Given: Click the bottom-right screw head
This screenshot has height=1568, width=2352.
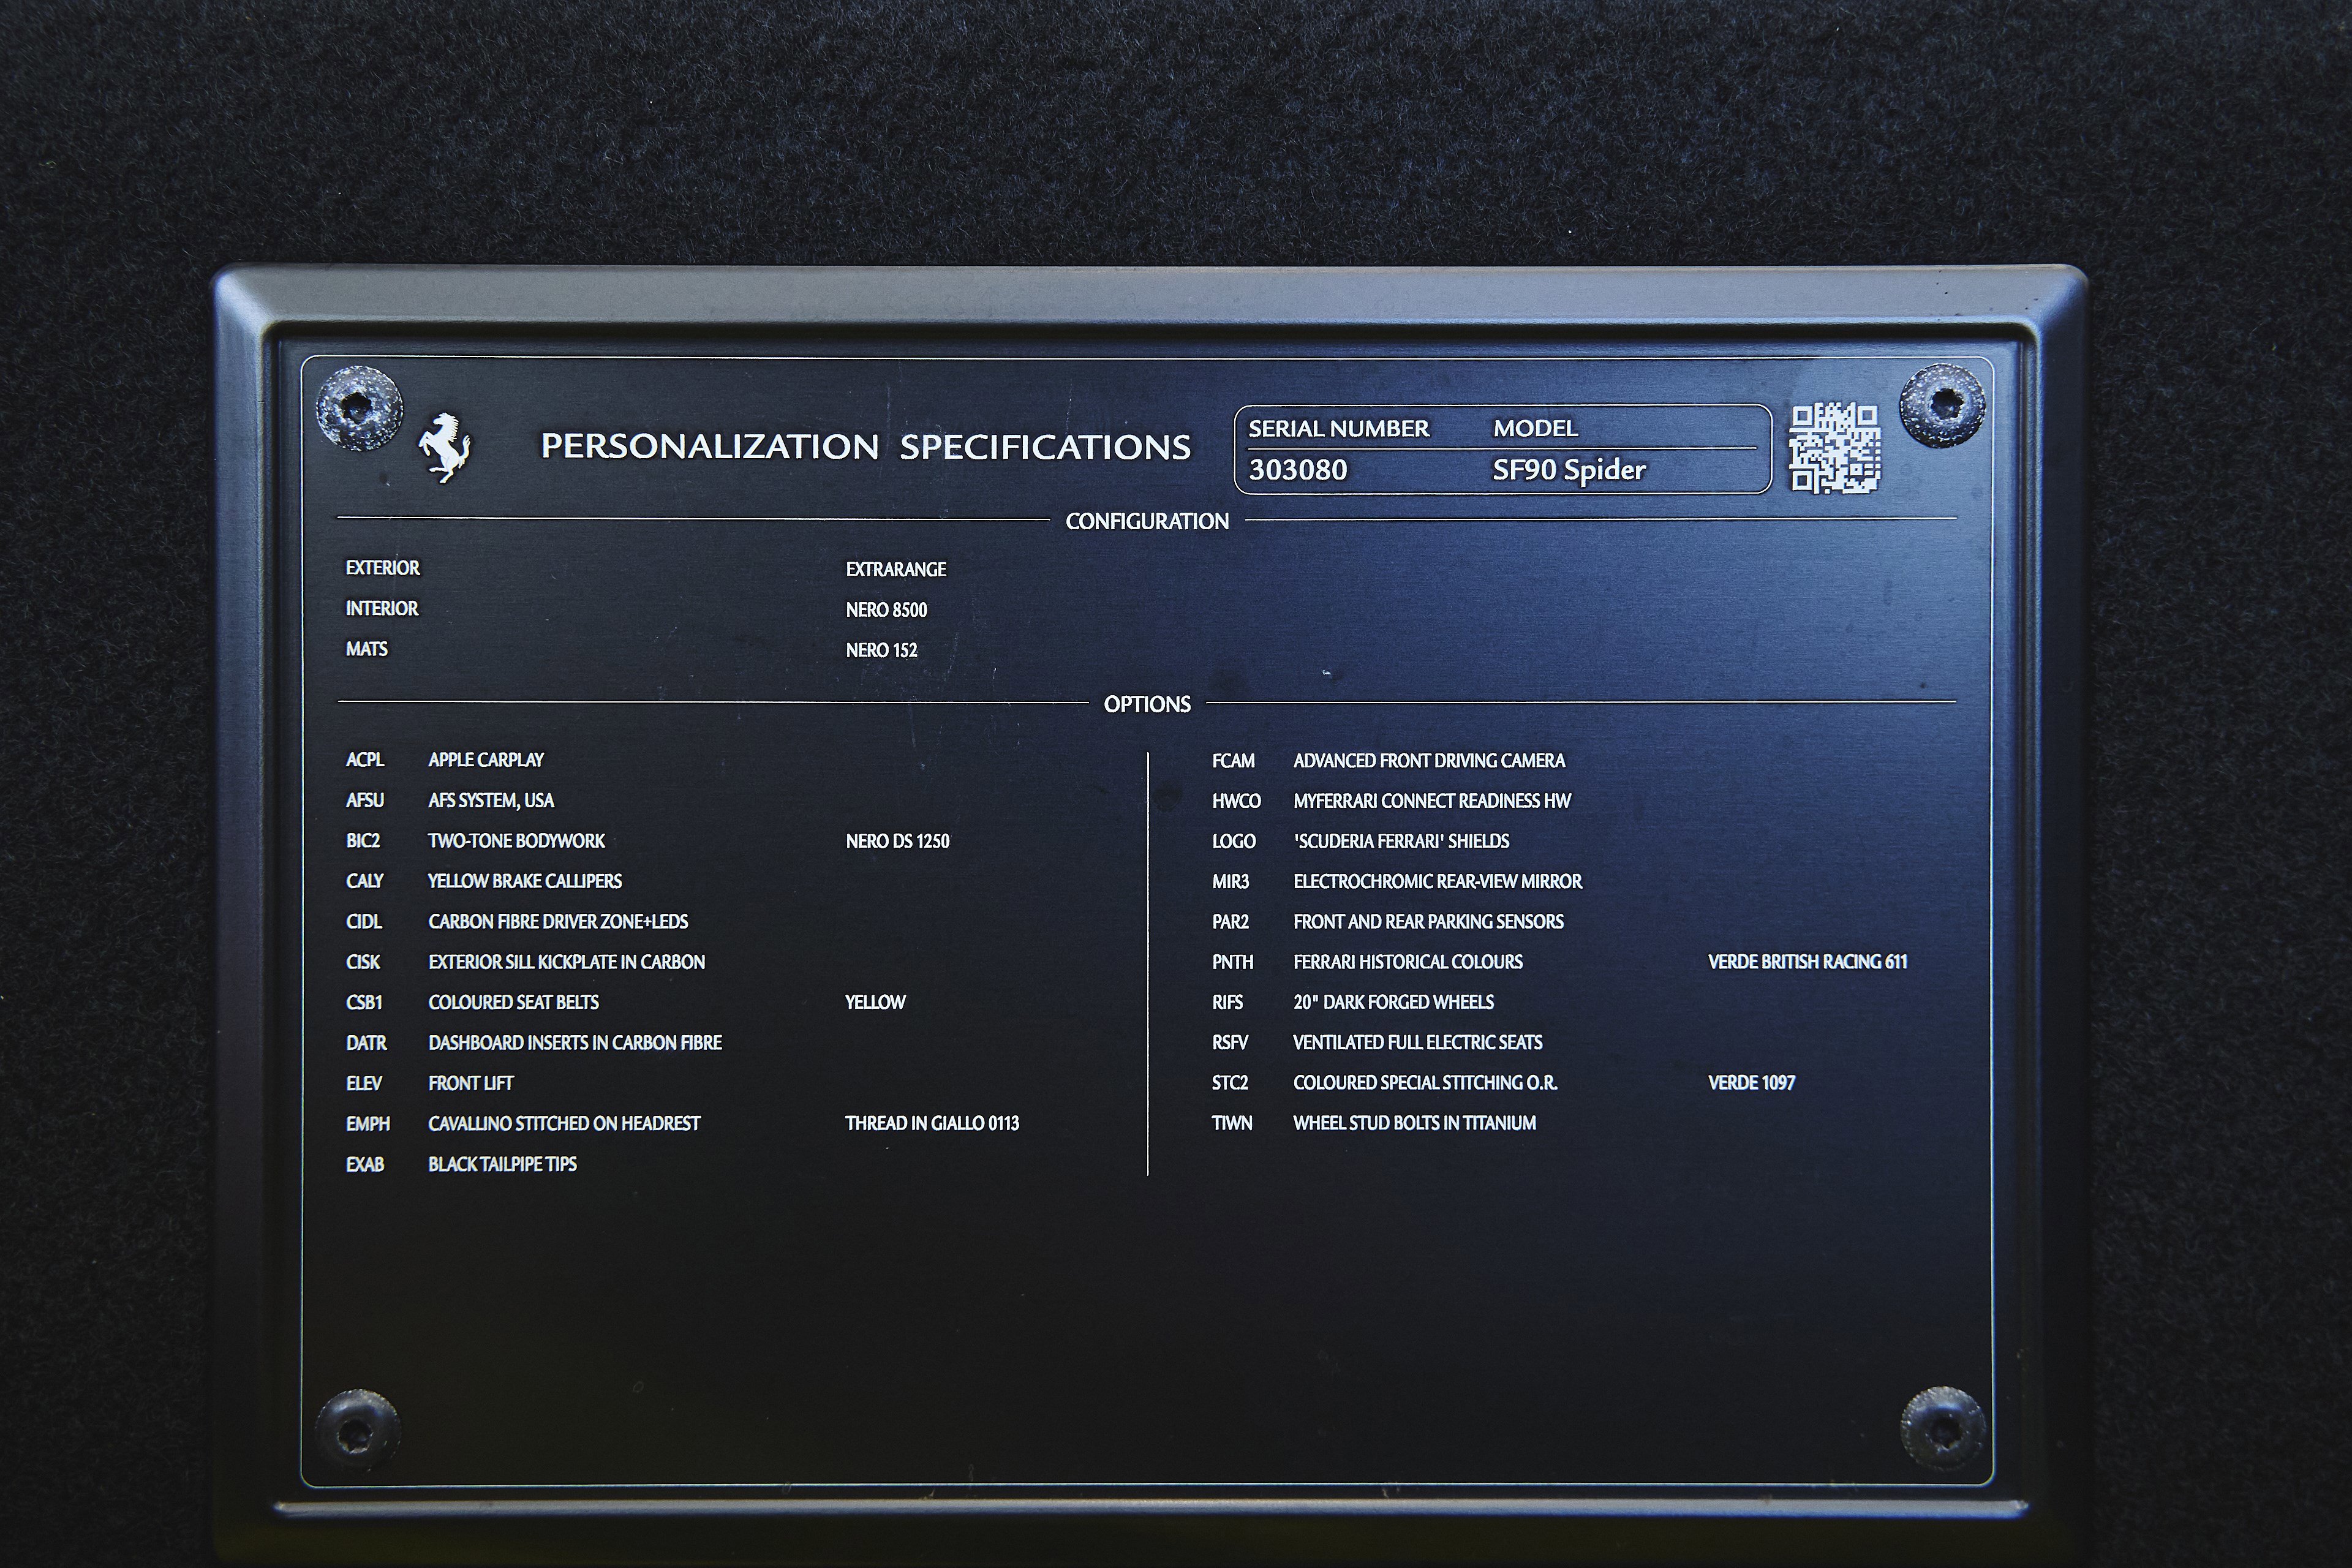Looking at the screenshot, I should point(1942,1427).
